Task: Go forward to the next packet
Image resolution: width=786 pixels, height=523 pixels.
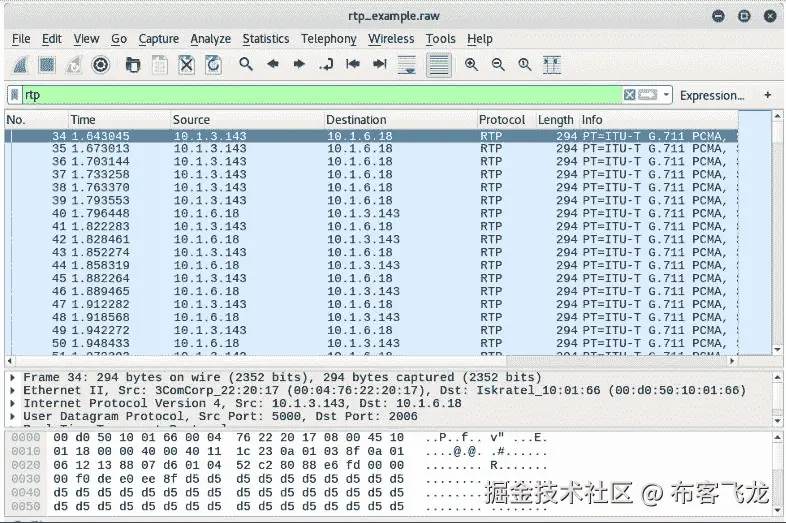Action: pos(299,64)
